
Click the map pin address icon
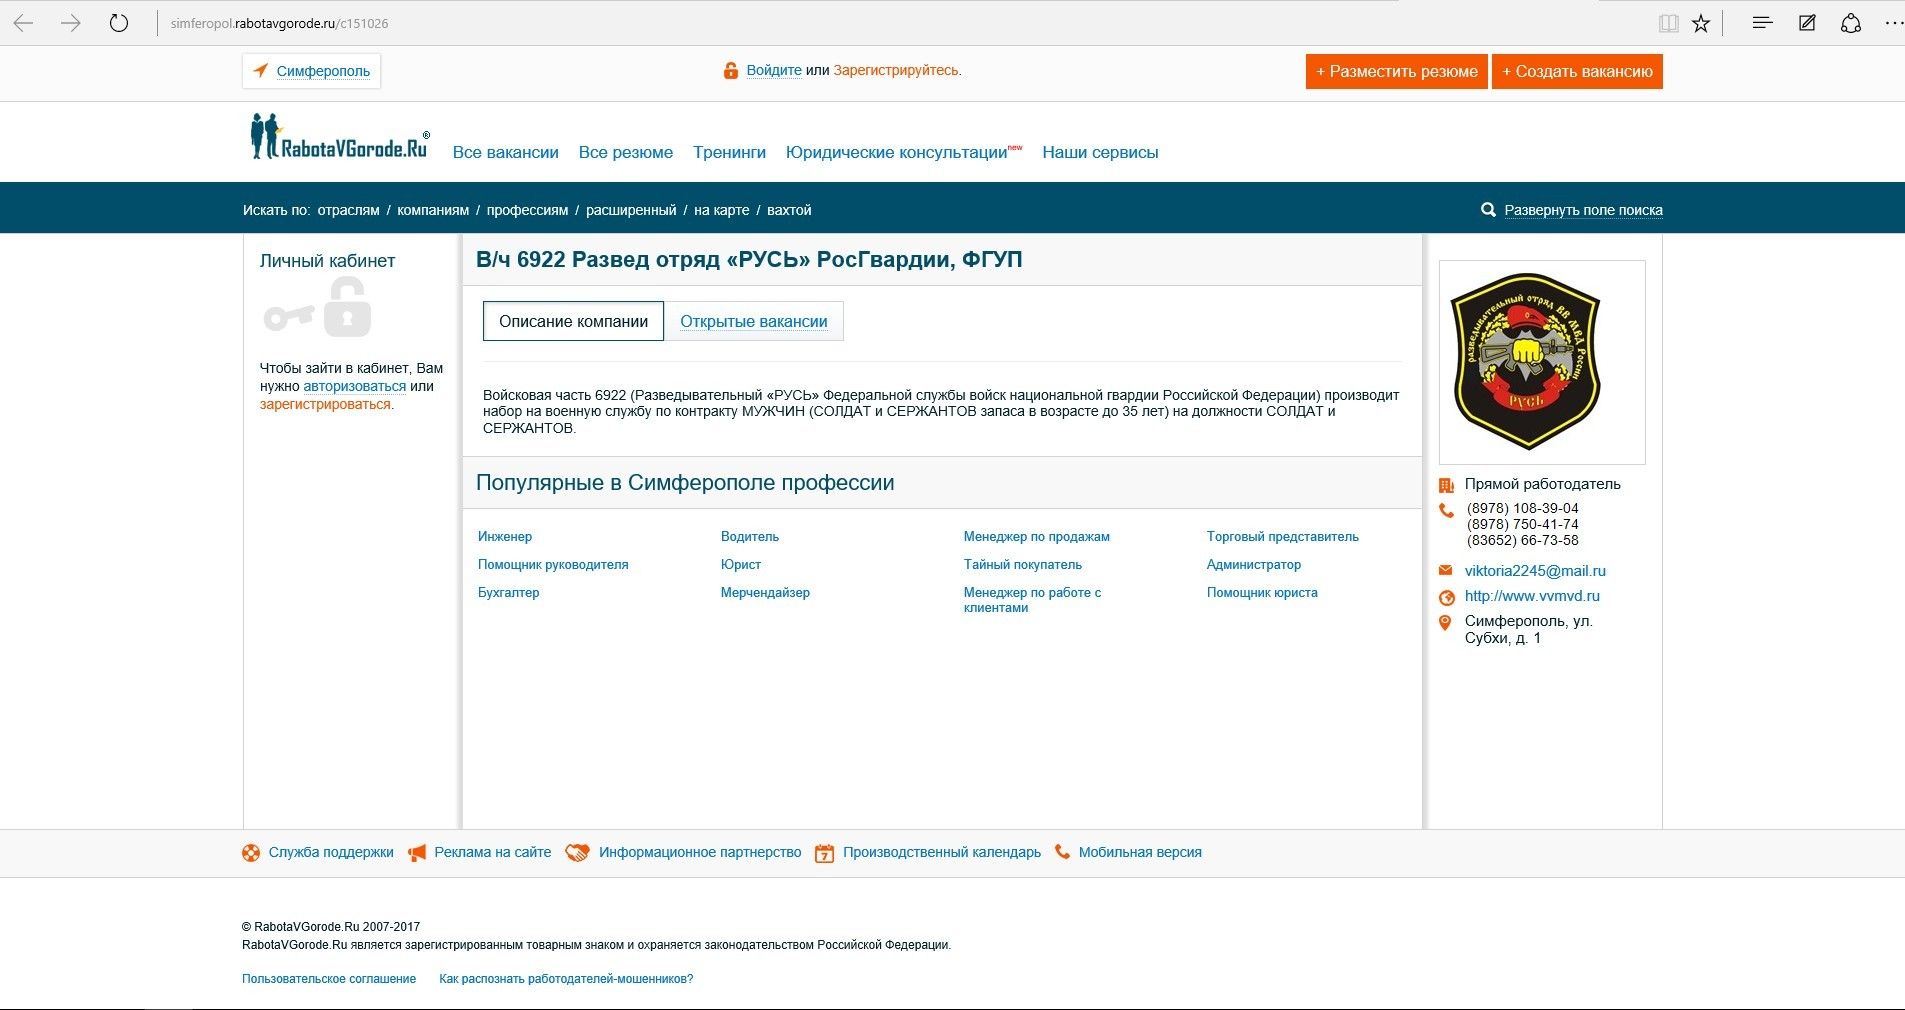point(1445,622)
